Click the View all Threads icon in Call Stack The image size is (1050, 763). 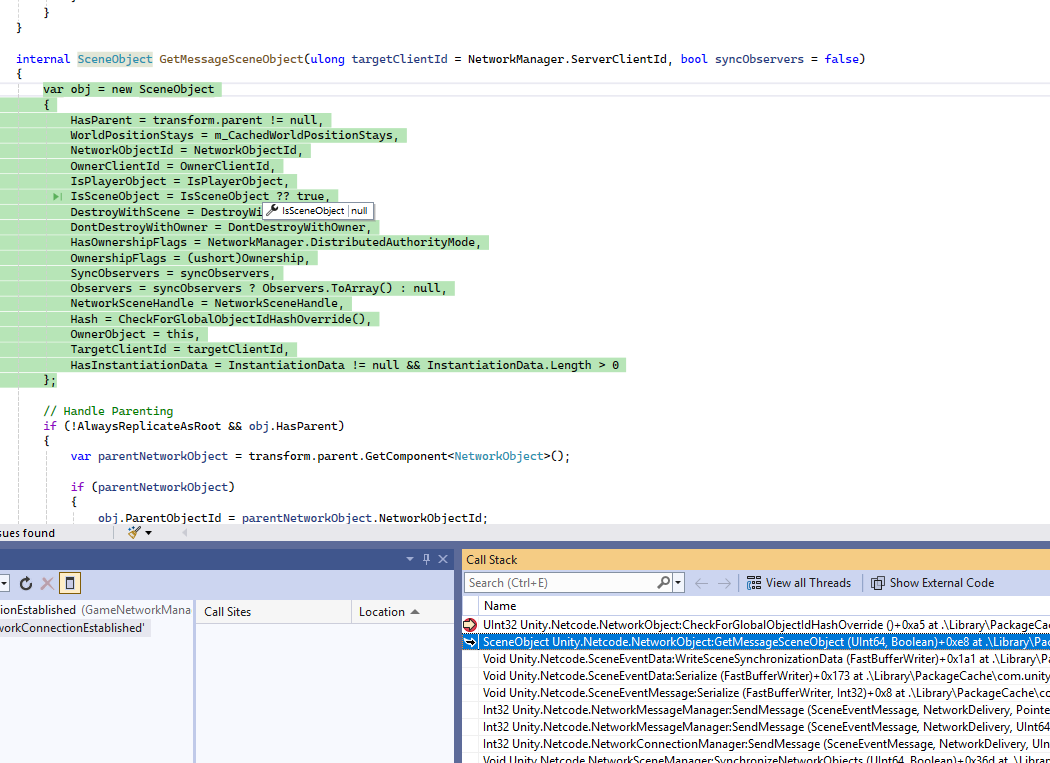point(755,583)
